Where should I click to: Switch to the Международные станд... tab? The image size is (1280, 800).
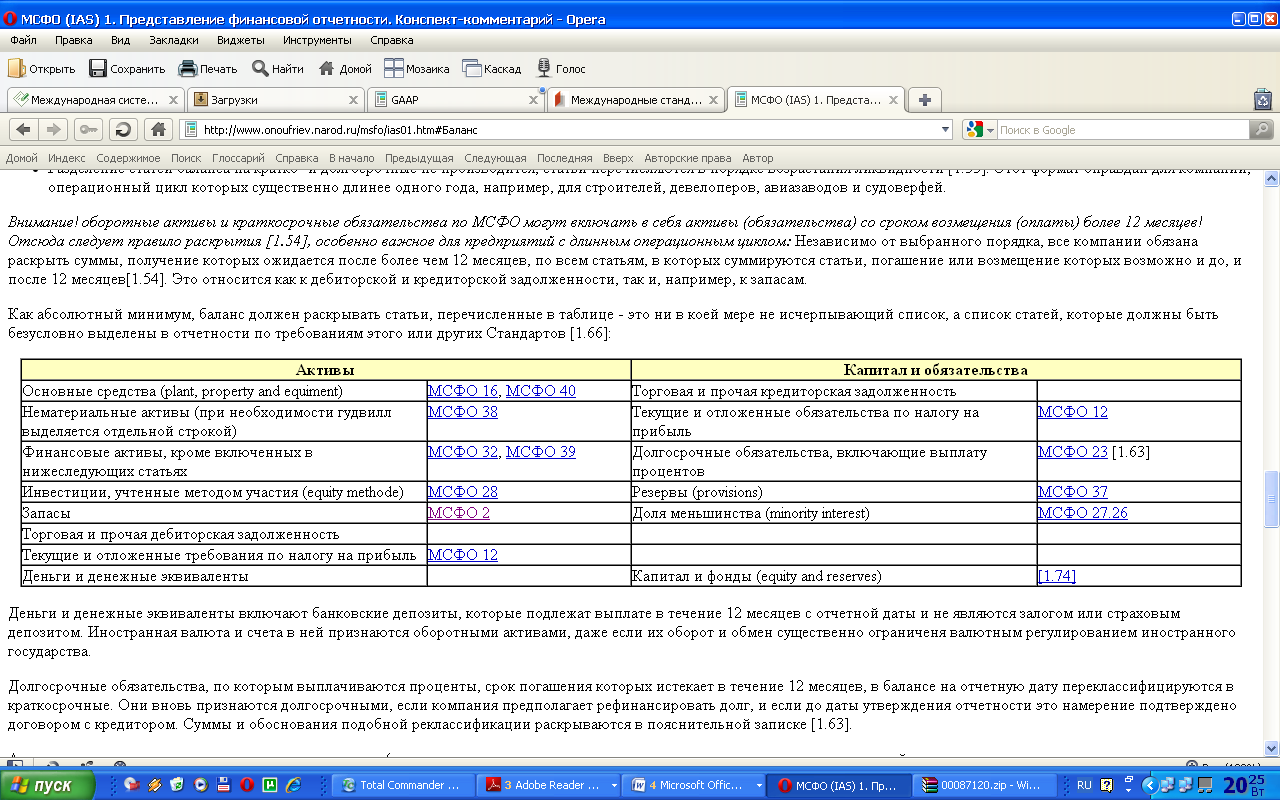click(x=636, y=100)
